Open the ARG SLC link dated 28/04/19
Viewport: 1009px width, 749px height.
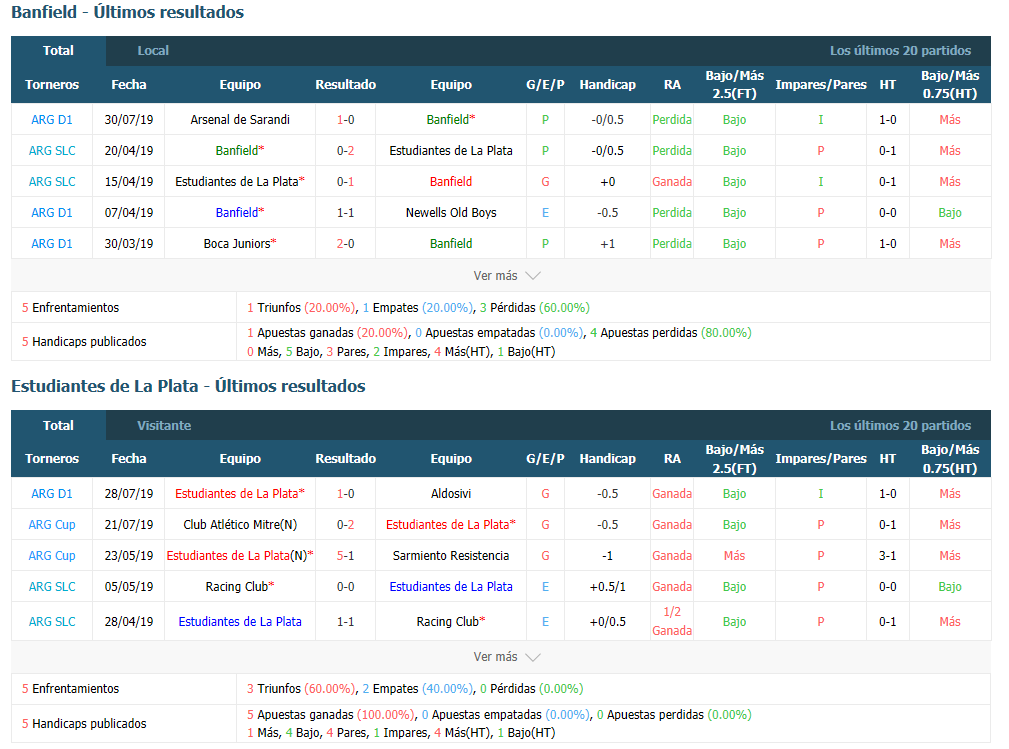click(x=52, y=622)
